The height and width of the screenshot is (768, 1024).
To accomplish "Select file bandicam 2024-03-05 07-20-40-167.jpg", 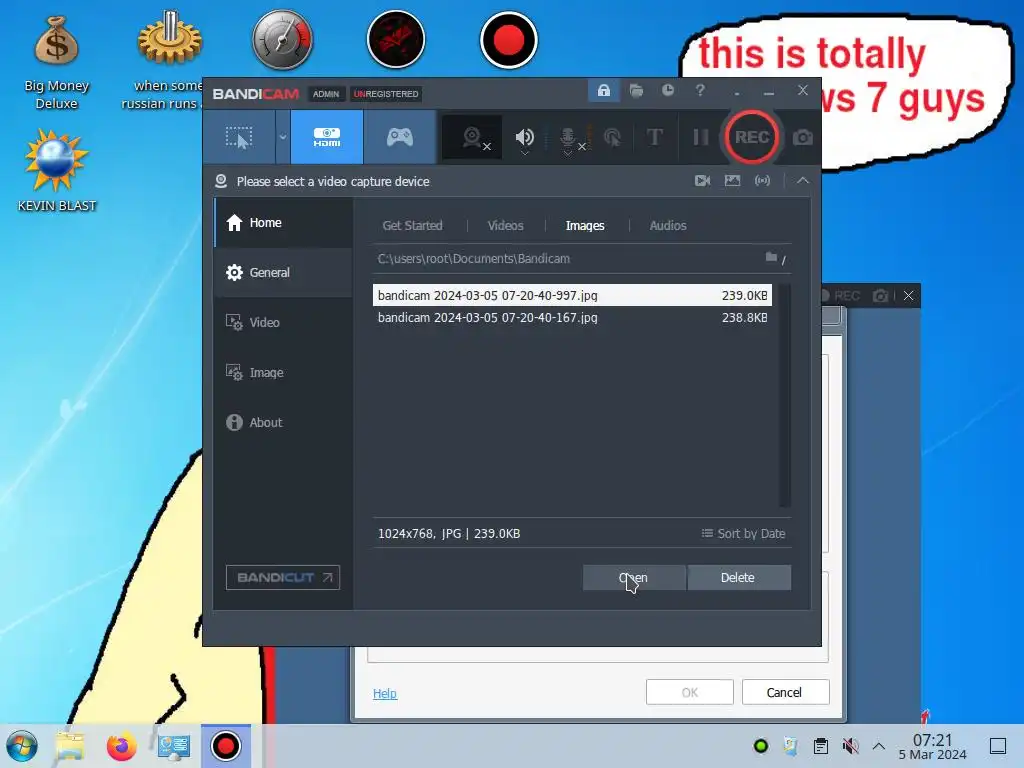I will click(x=572, y=317).
